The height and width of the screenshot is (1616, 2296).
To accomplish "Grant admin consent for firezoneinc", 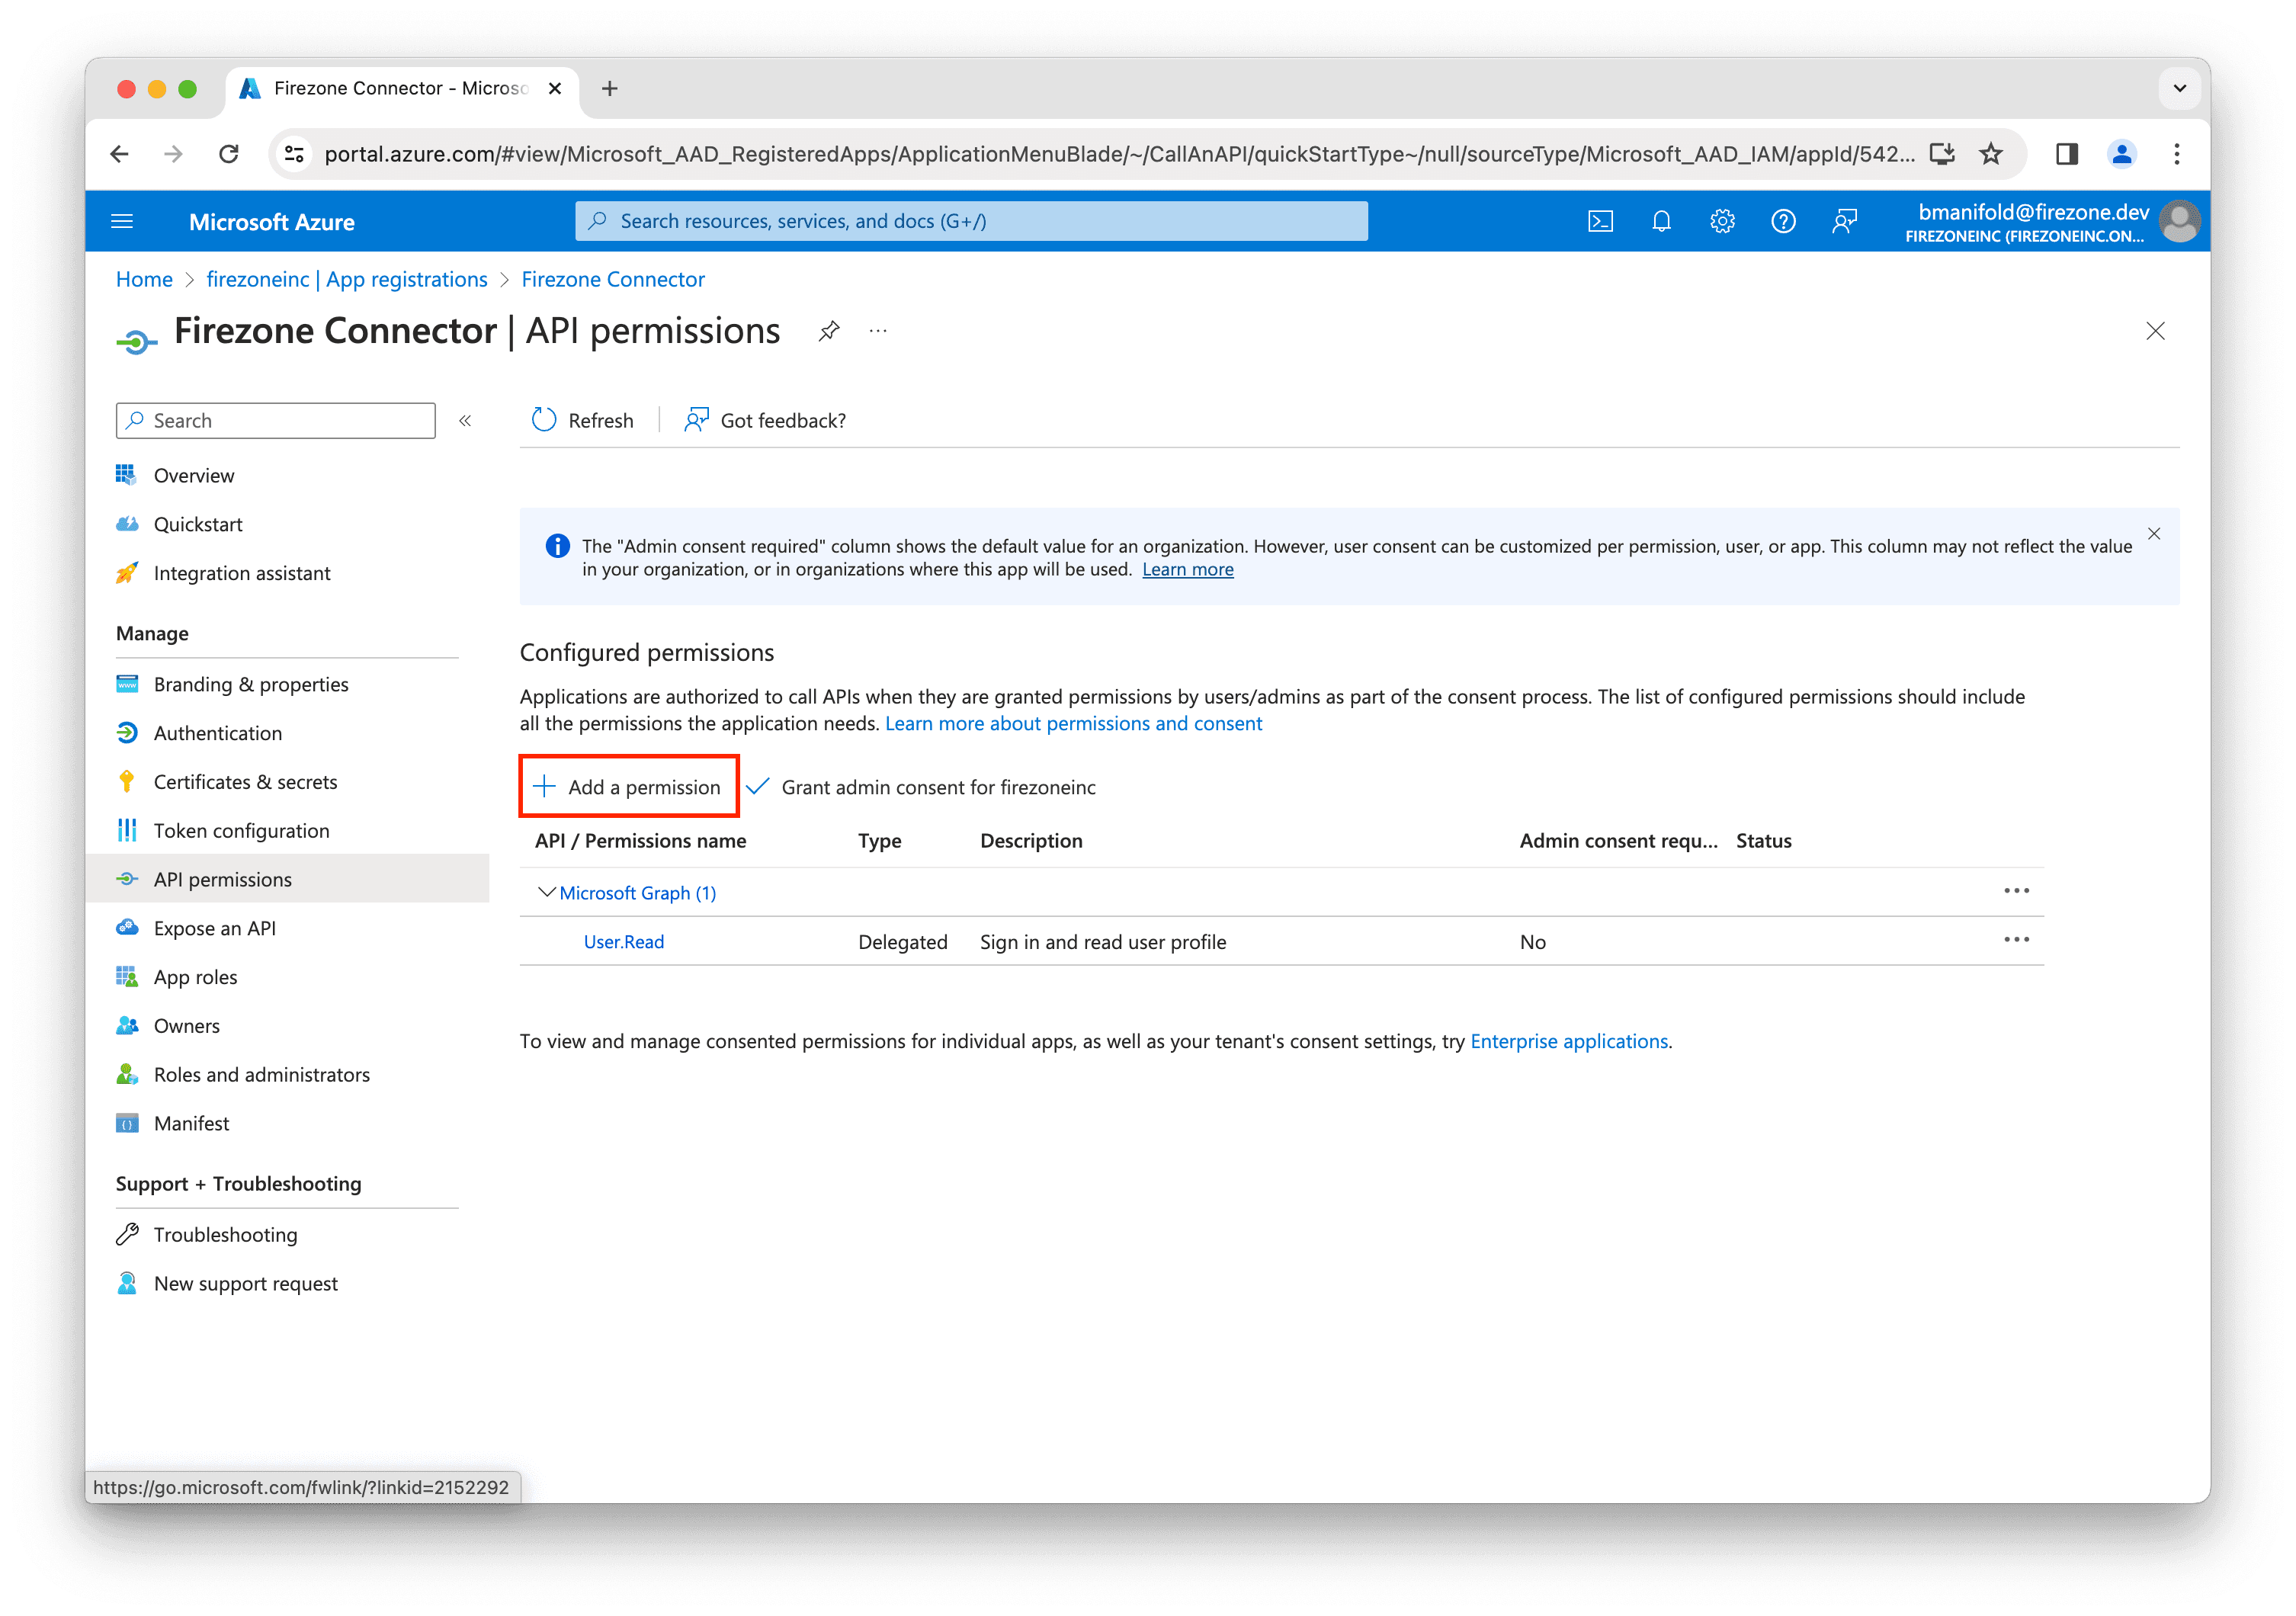I will (922, 787).
